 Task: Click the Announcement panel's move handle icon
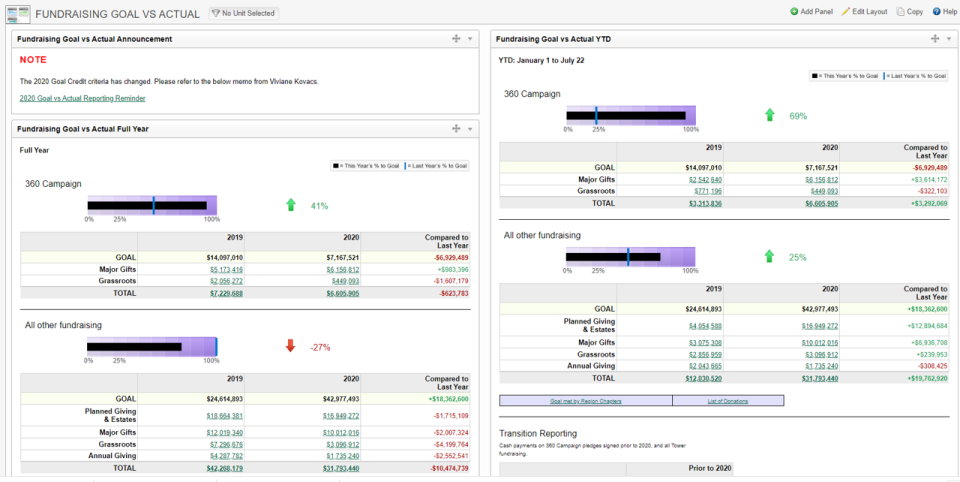pyautogui.click(x=456, y=39)
